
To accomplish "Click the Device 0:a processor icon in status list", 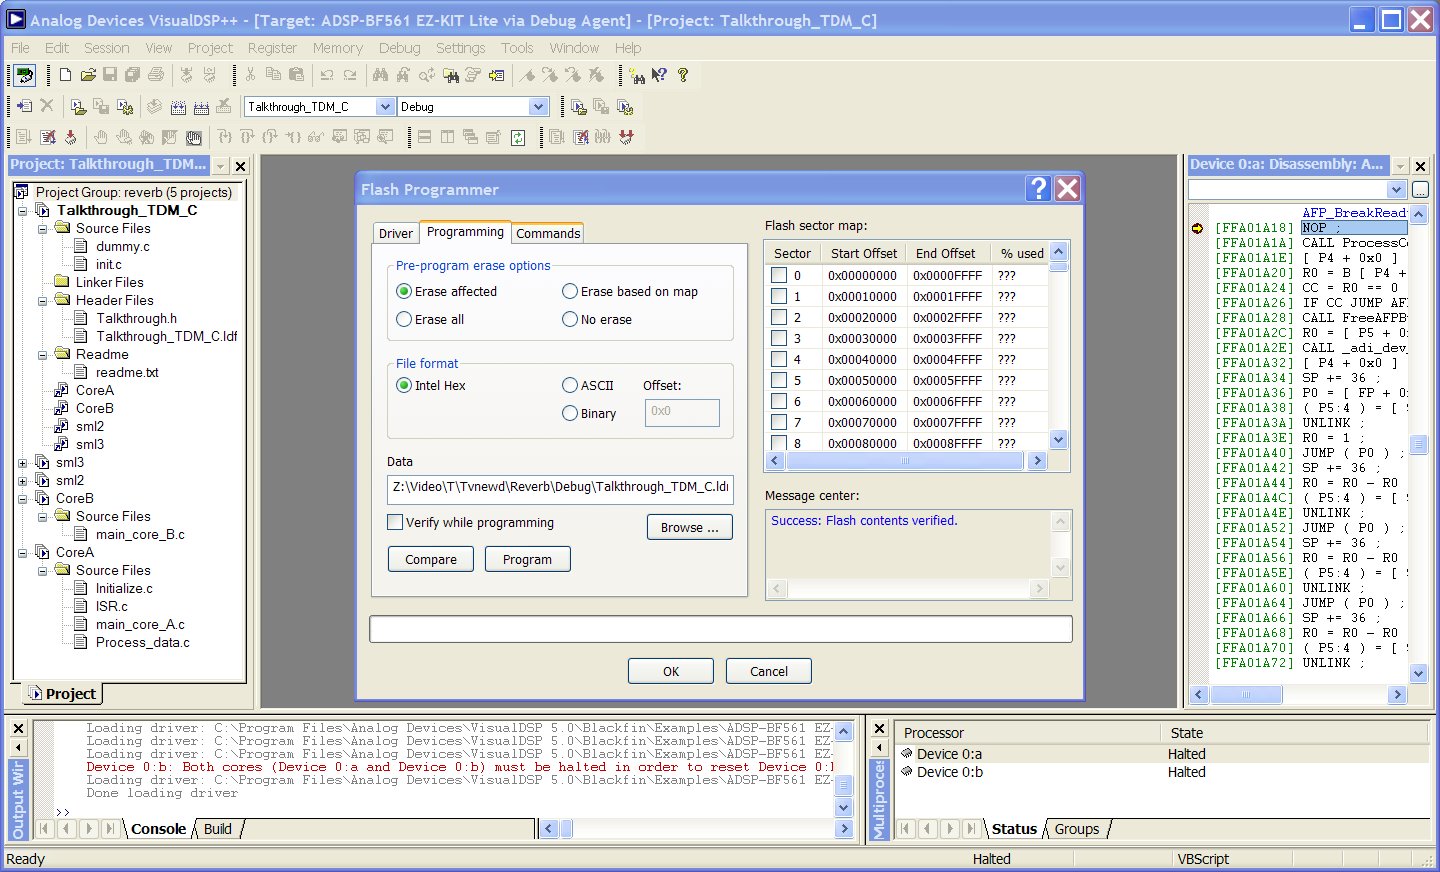I will pyautogui.click(x=907, y=754).
